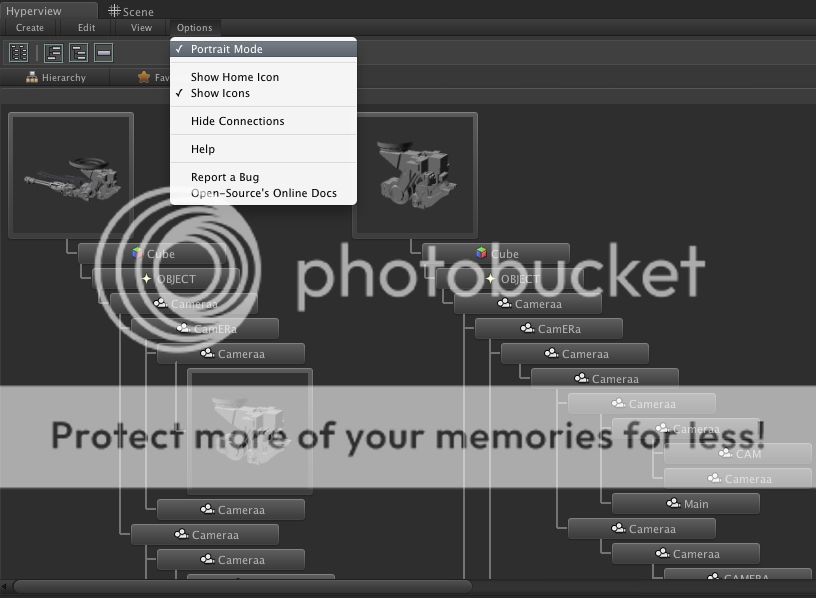
Task: Select the two-column tree layout toolbar icon
Action: pos(19,52)
